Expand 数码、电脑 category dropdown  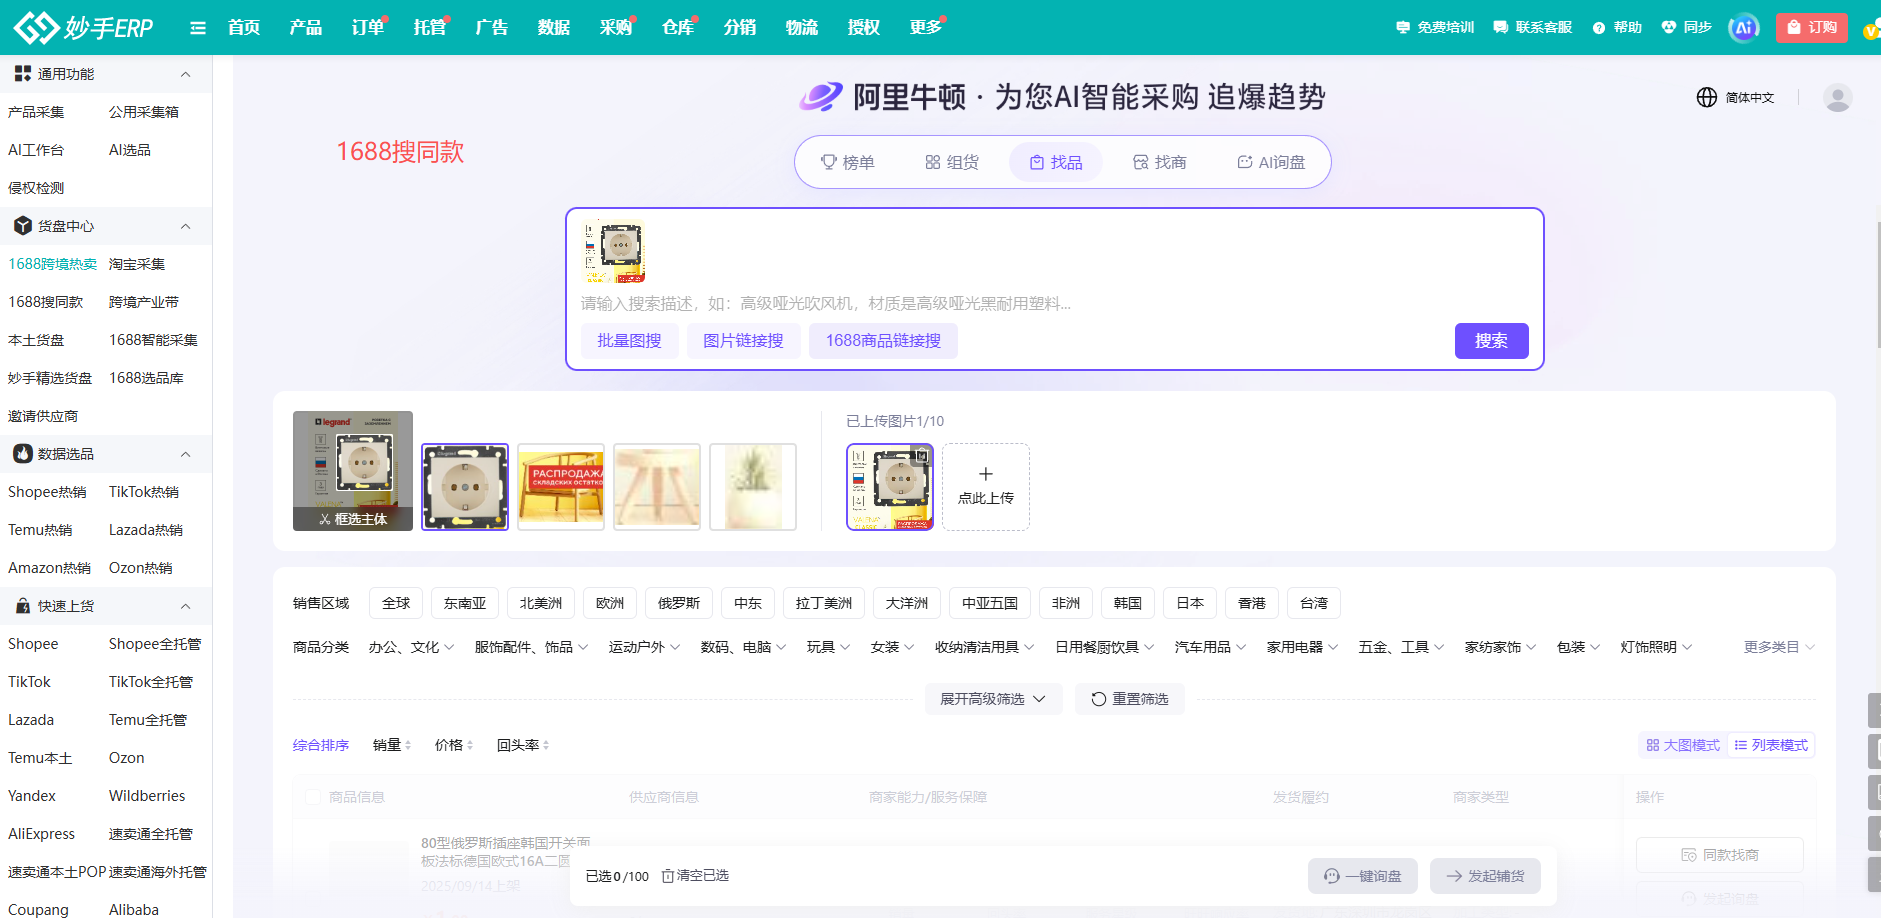click(744, 647)
